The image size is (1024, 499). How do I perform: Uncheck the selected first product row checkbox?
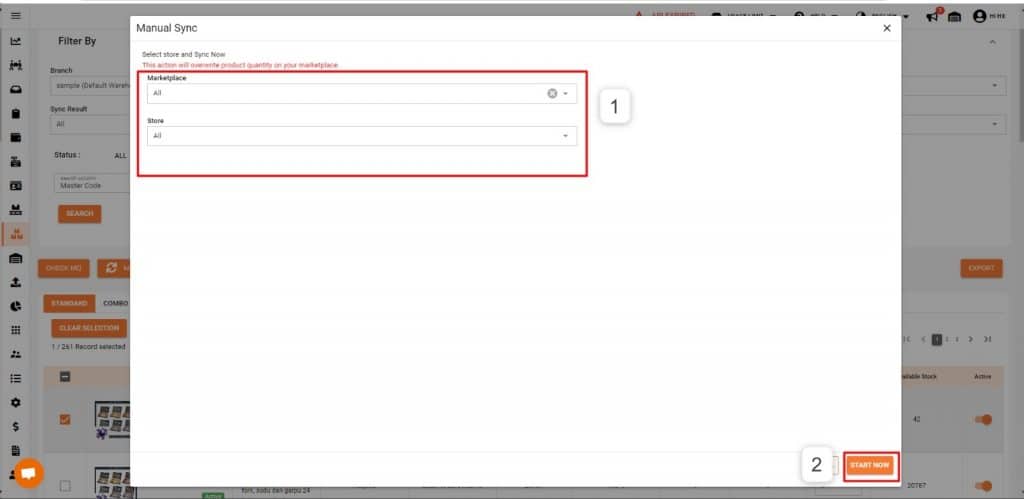click(65, 419)
